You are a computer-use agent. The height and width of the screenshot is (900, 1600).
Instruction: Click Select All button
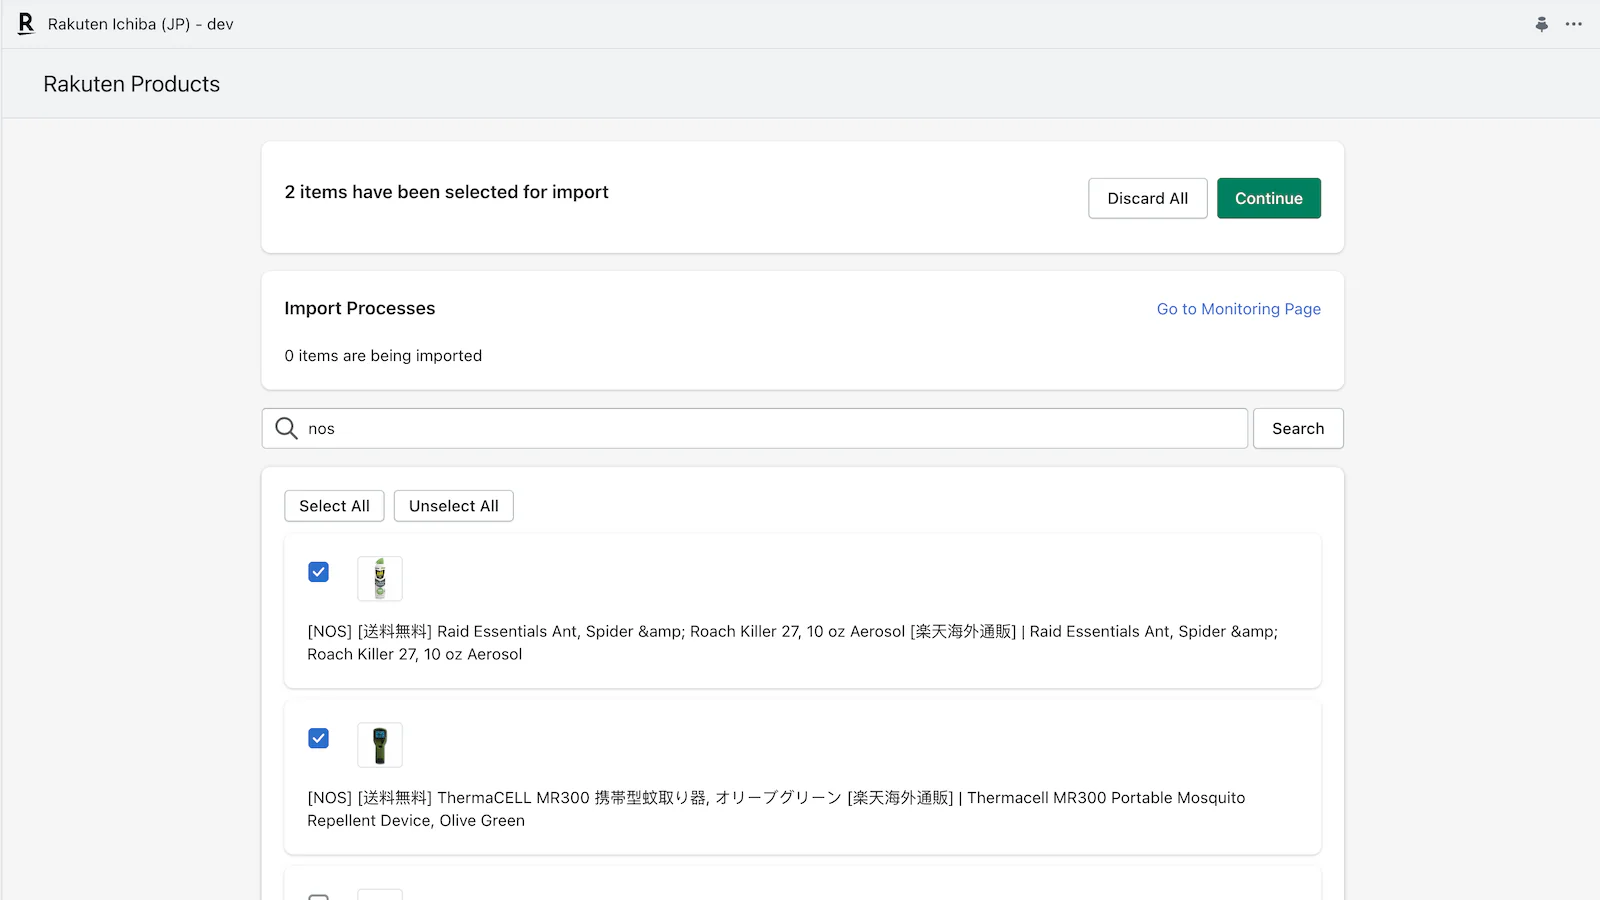[334, 506]
